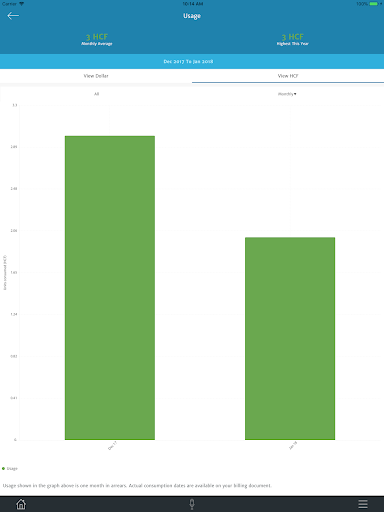Tap the Highest This Year 3 HCF value
Image resolution: width=384 pixels, height=512 pixels.
293,37
